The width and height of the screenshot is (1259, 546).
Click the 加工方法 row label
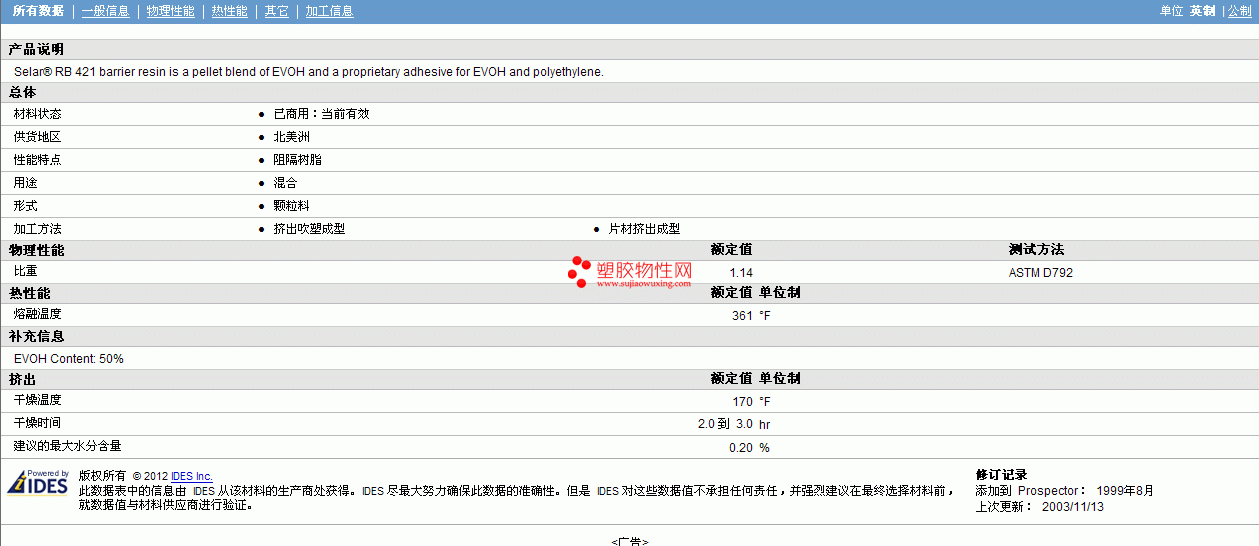point(37,229)
